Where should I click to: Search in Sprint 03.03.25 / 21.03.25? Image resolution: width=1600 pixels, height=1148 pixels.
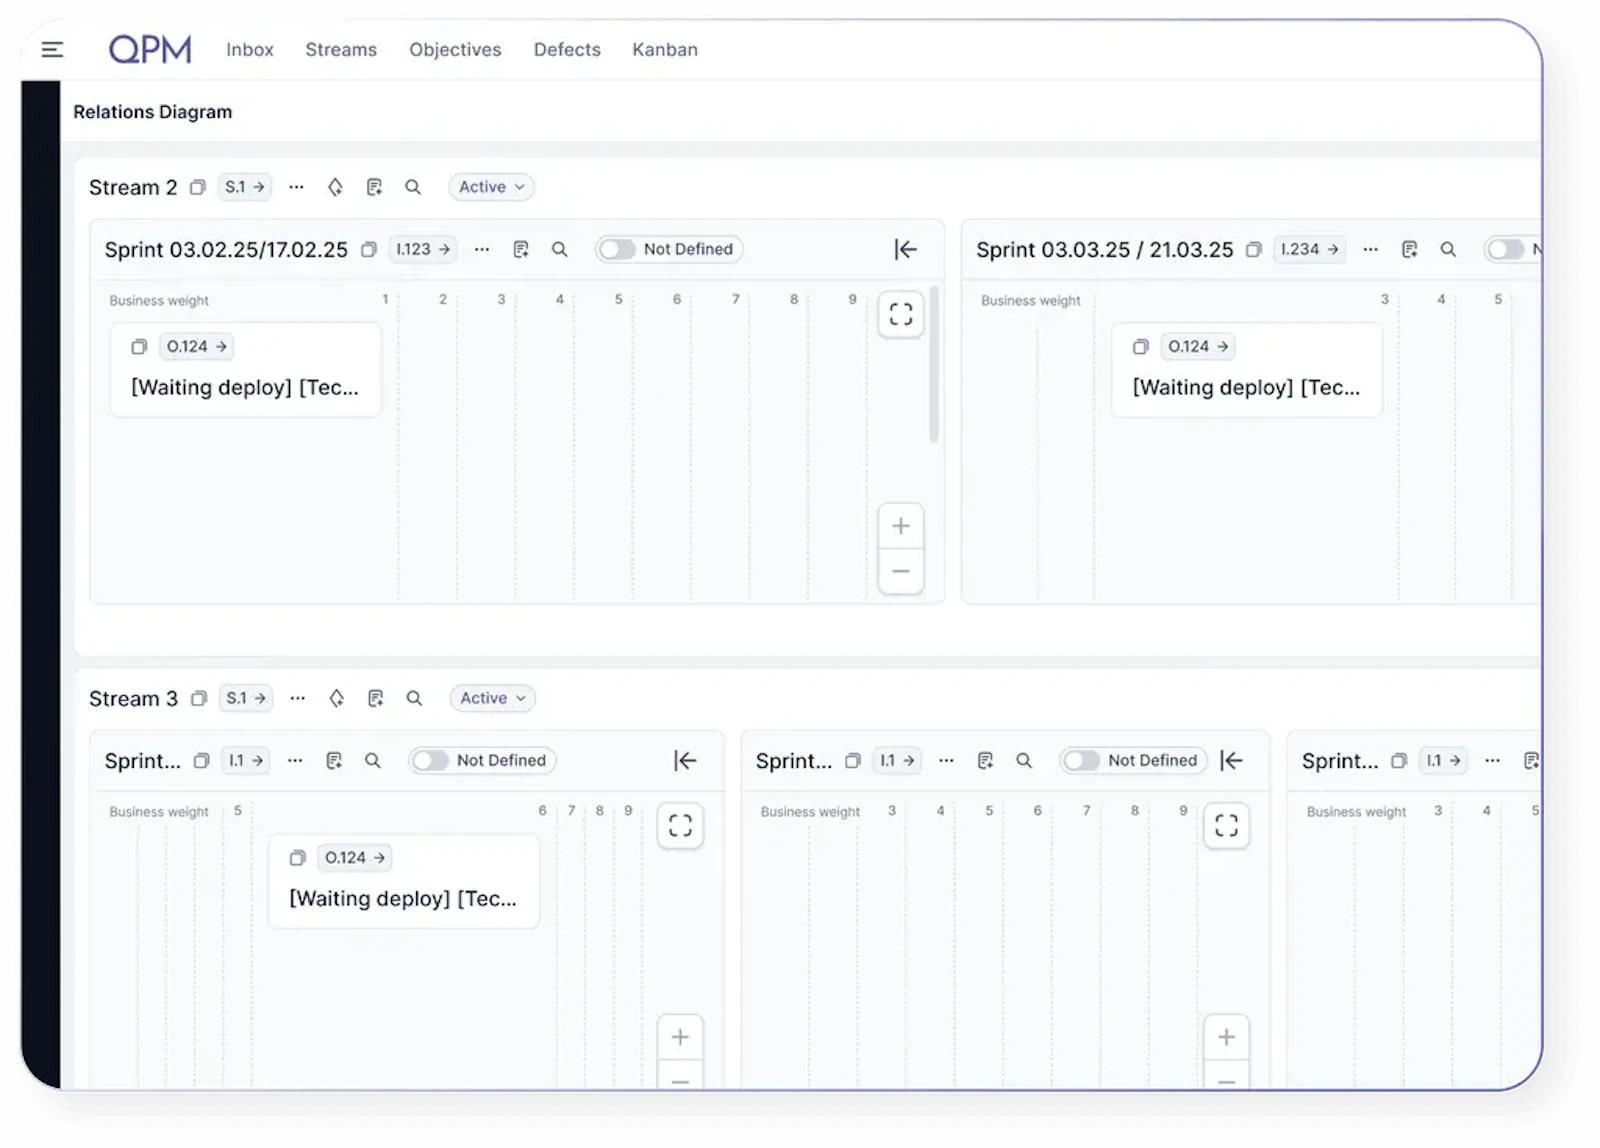pyautogui.click(x=1448, y=249)
